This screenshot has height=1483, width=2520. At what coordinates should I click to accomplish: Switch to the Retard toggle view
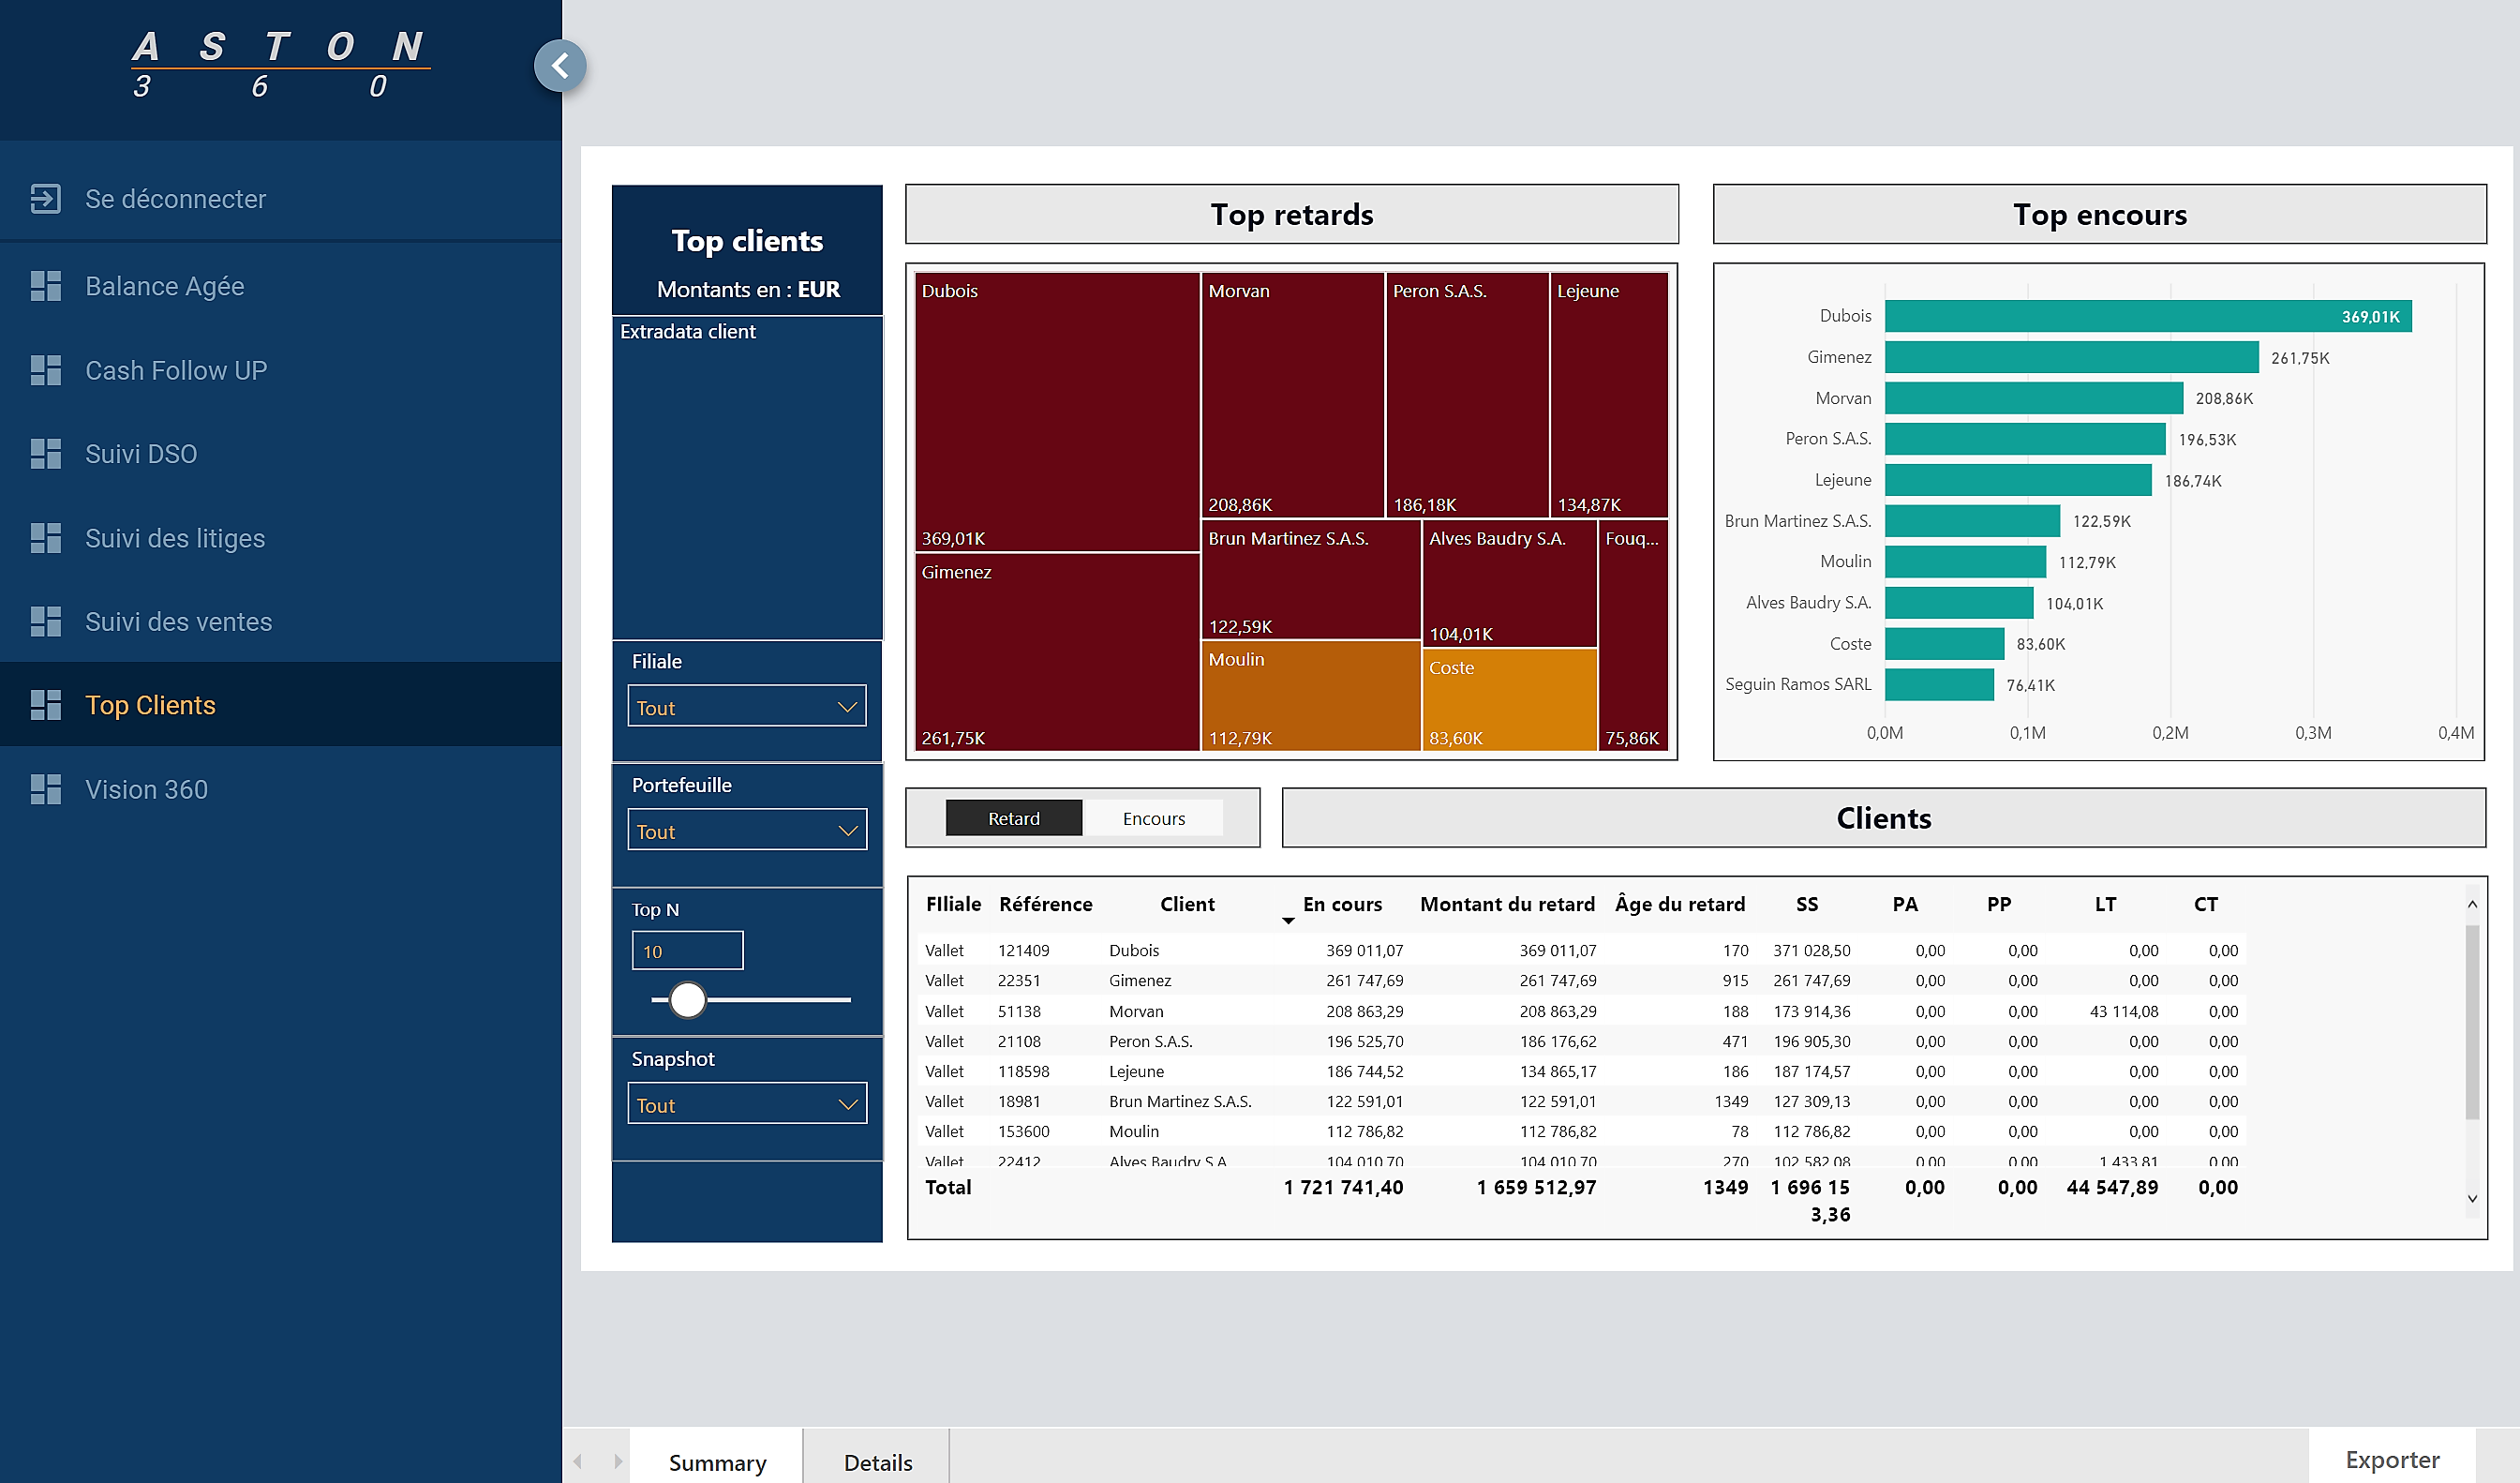click(x=1015, y=816)
